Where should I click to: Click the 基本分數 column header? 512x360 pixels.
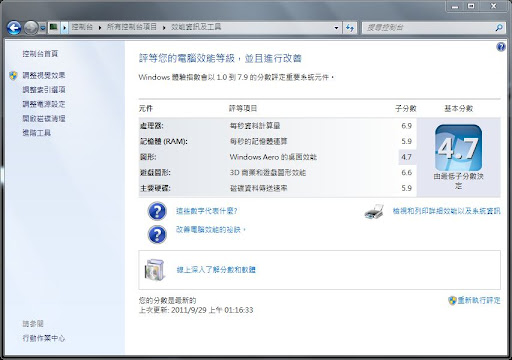tap(459, 108)
